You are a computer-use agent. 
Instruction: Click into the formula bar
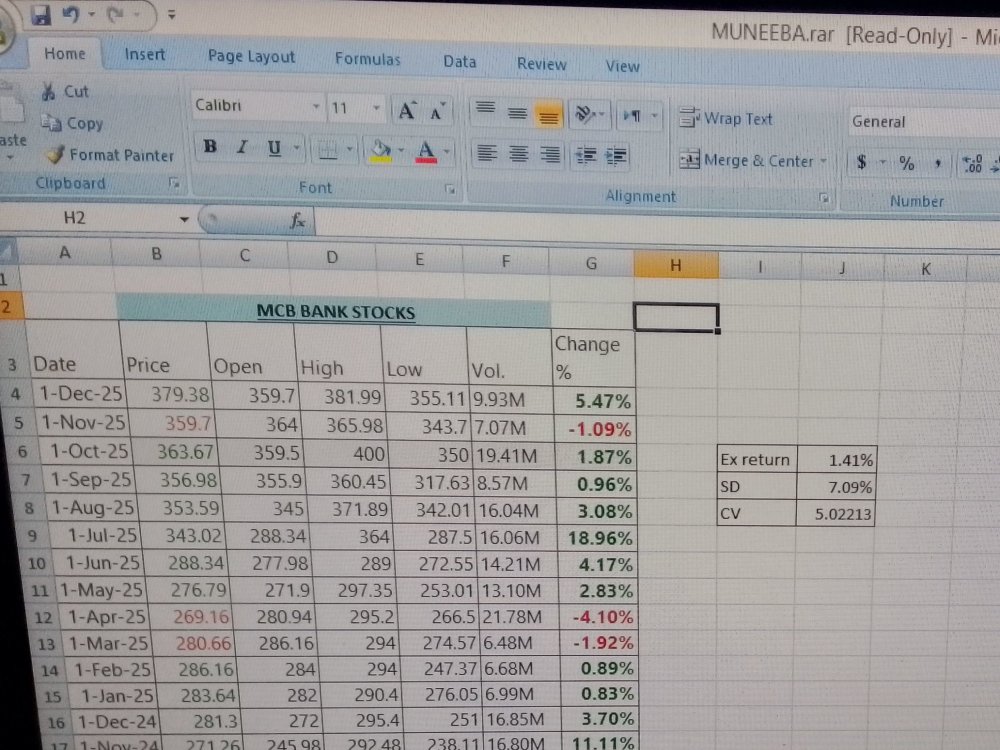pyautogui.click(x=657, y=230)
